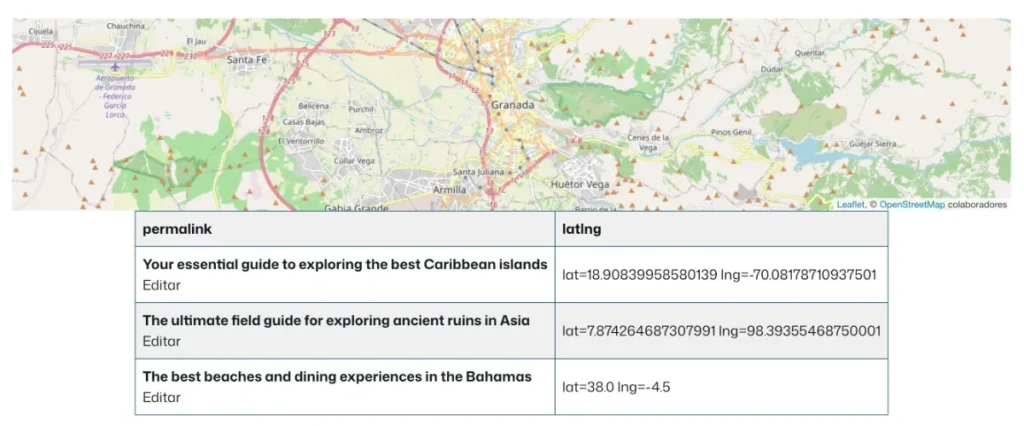Click the Granada city label on map
The height and width of the screenshot is (426, 1024).
[513, 105]
